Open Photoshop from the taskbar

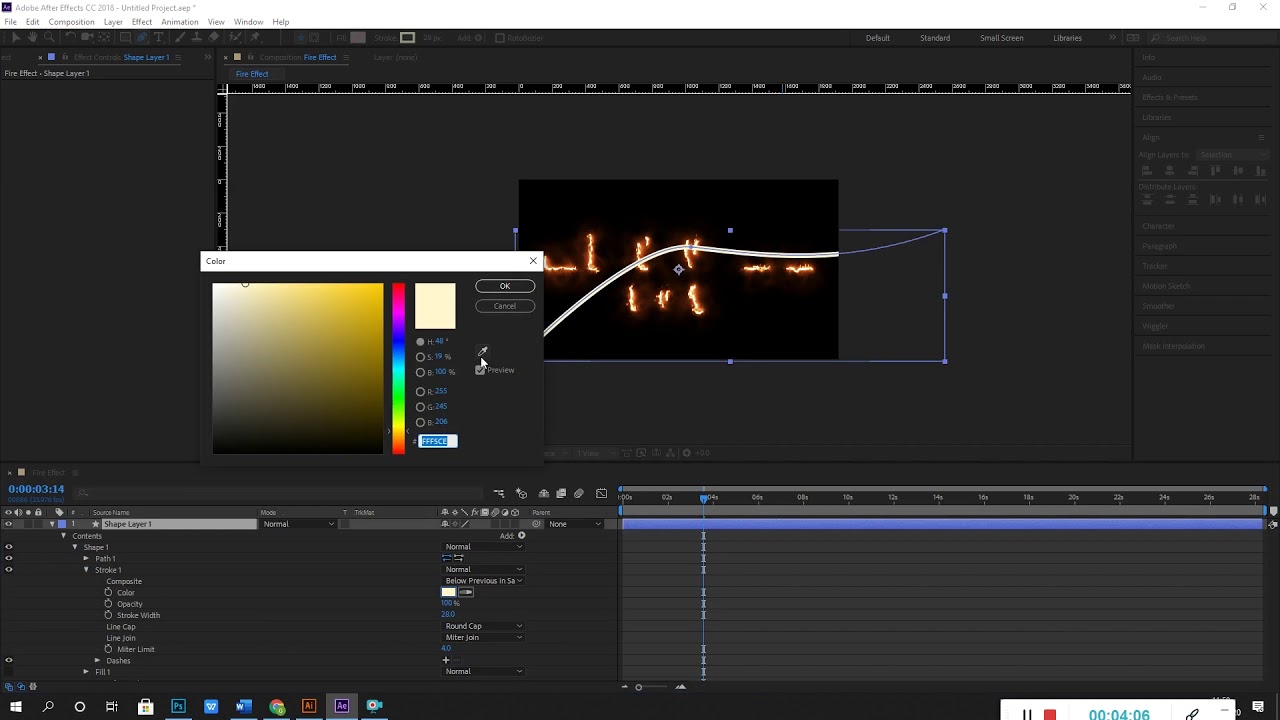[178, 706]
